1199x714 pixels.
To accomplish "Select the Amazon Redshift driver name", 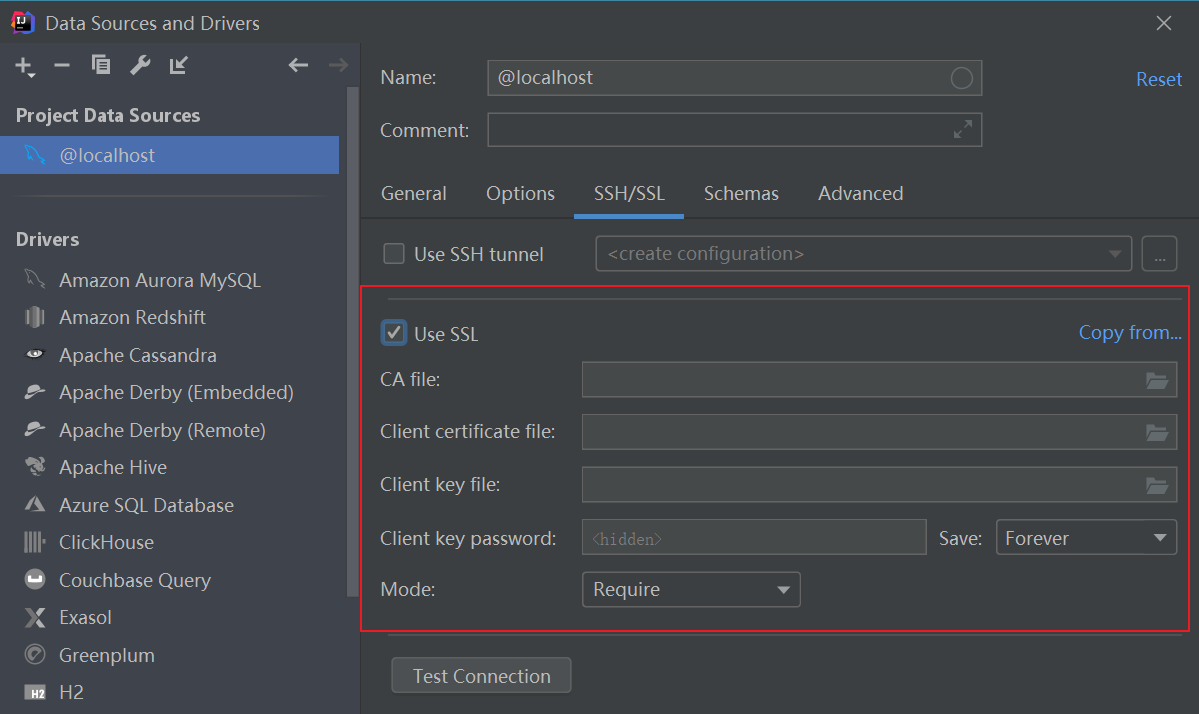I will 132,317.
